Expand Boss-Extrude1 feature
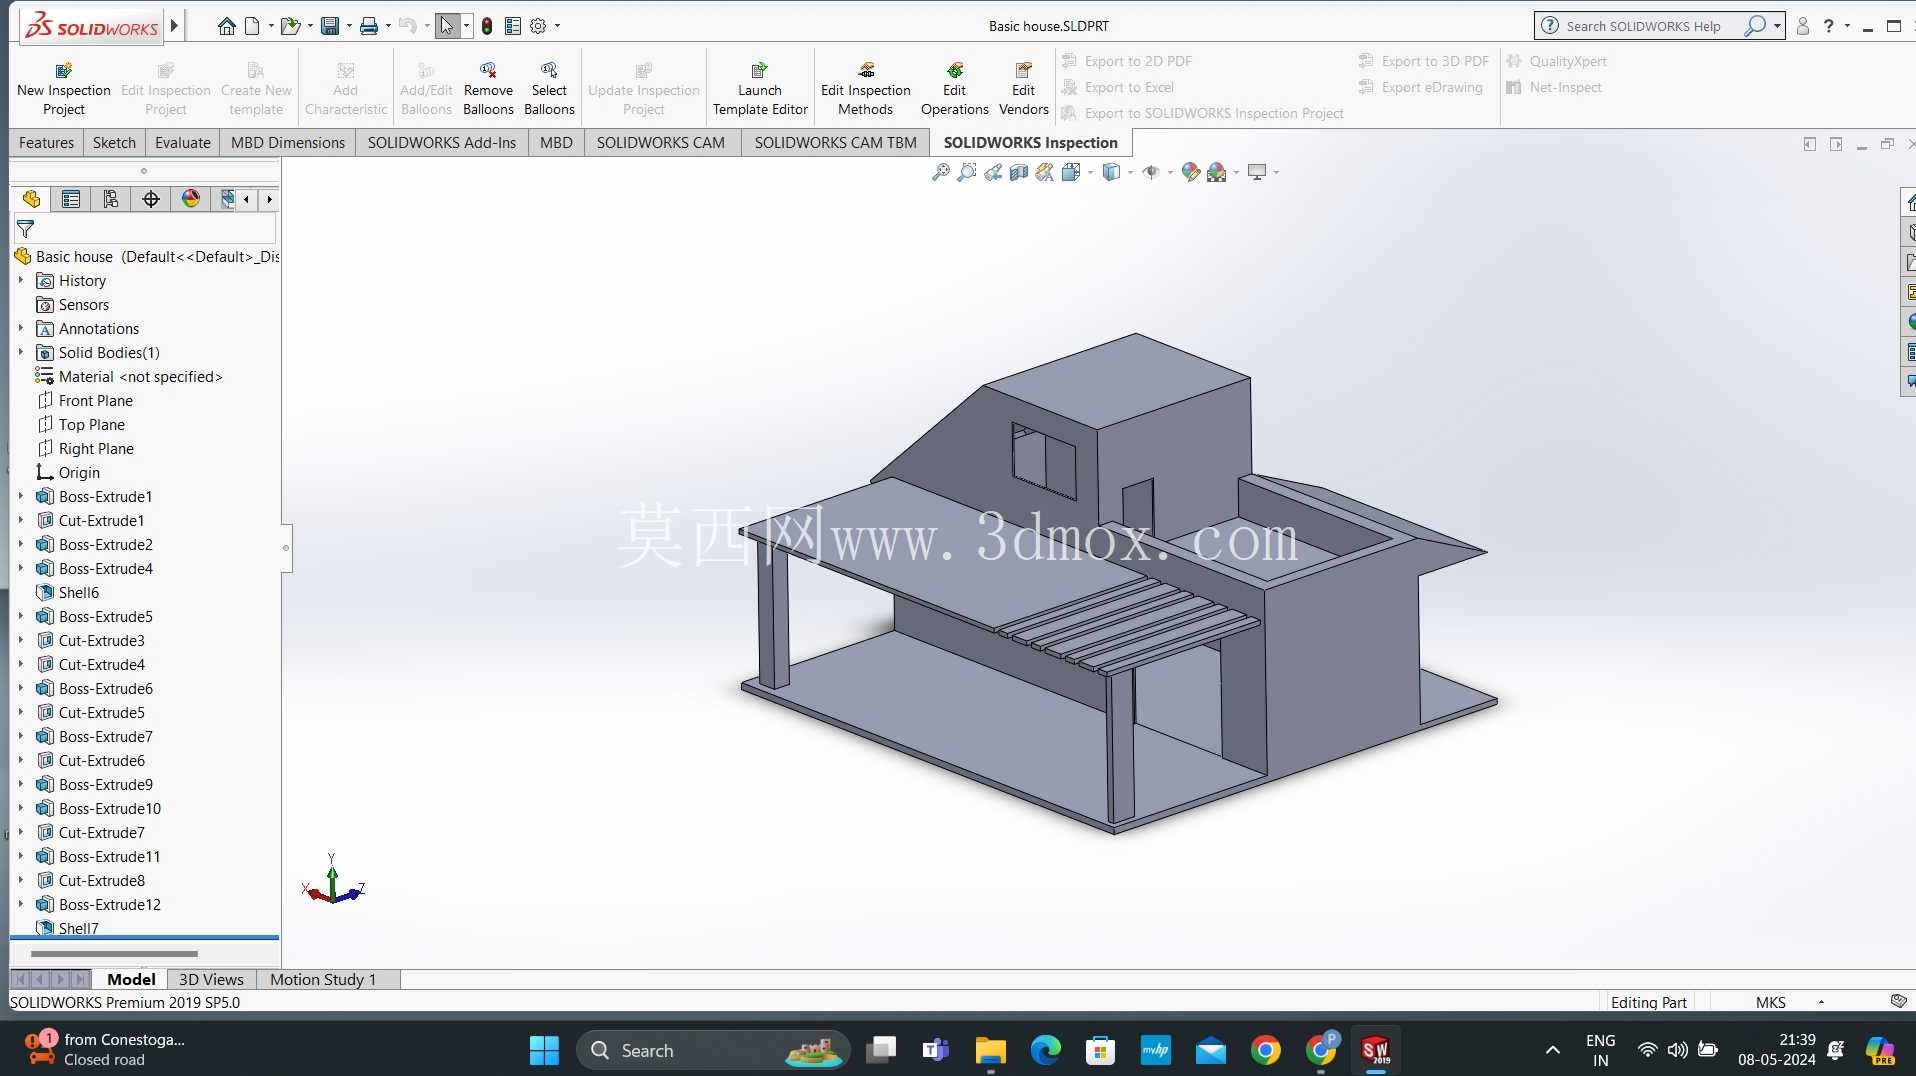The image size is (1916, 1076). coord(20,497)
